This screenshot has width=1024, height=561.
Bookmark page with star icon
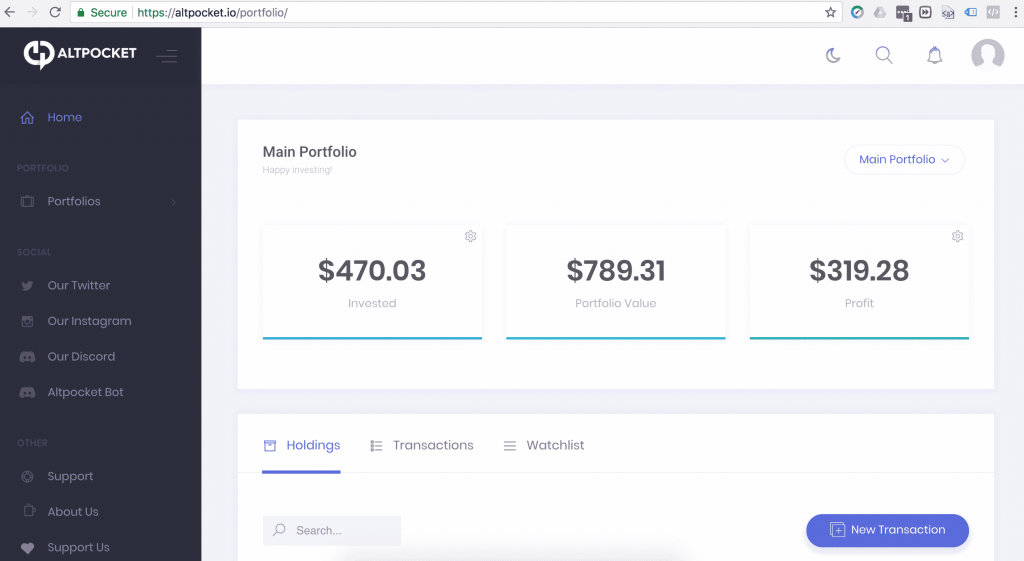[x=830, y=12]
